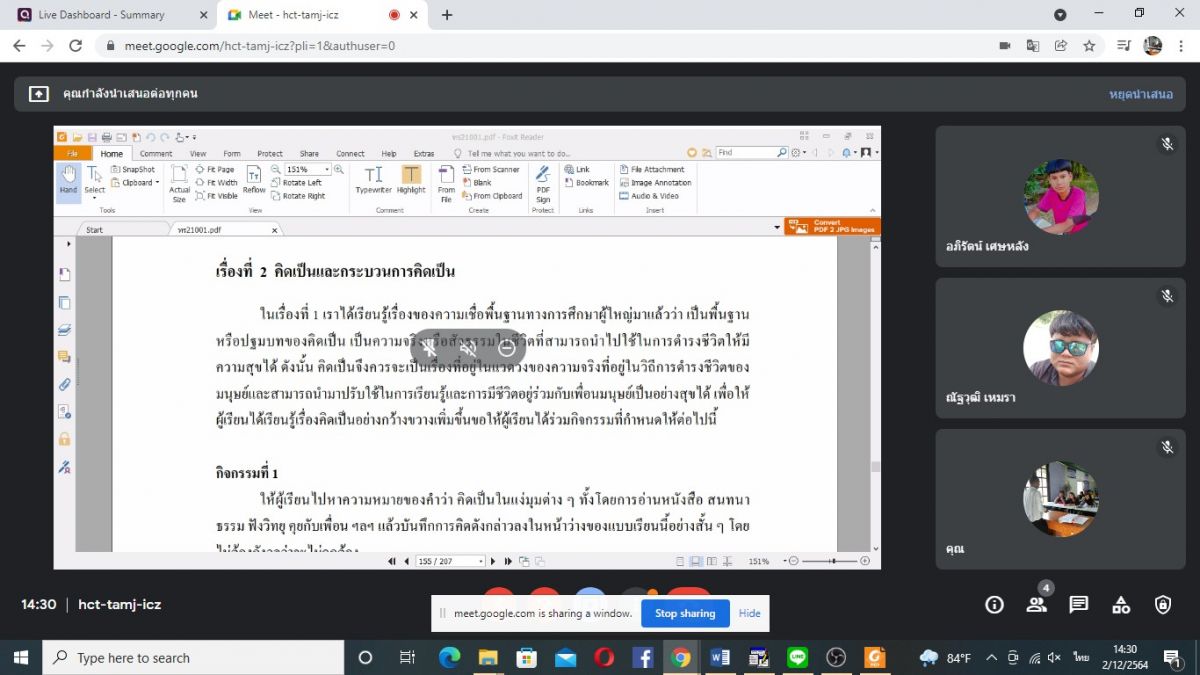The height and width of the screenshot is (675, 1200).
Task: Click the stop presenting link in Meet
Action: pos(1140,93)
